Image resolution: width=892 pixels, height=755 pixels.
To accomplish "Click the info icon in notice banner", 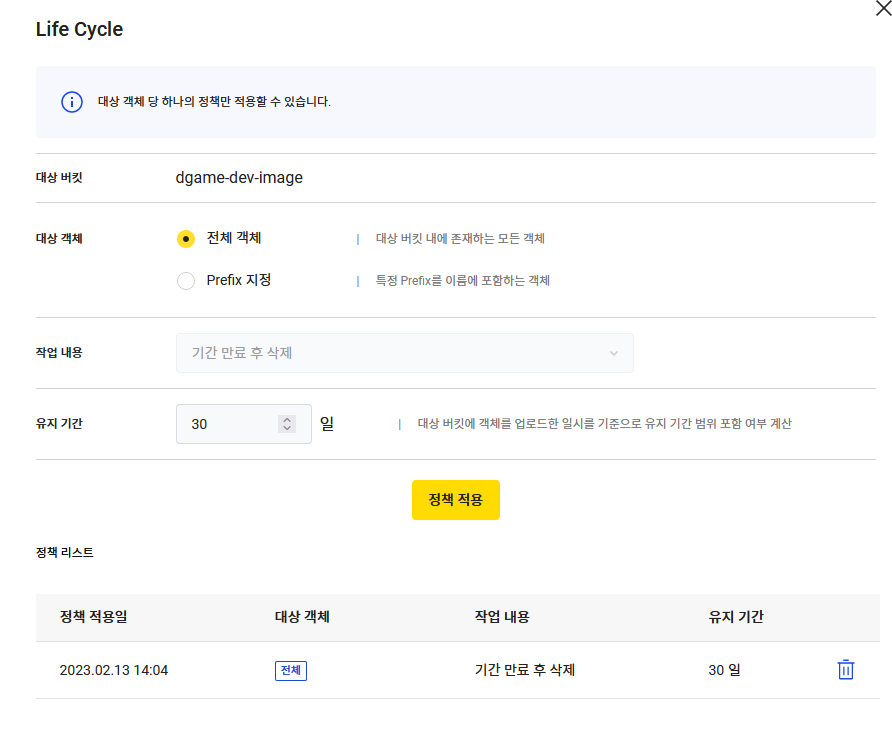I will coord(71,101).
